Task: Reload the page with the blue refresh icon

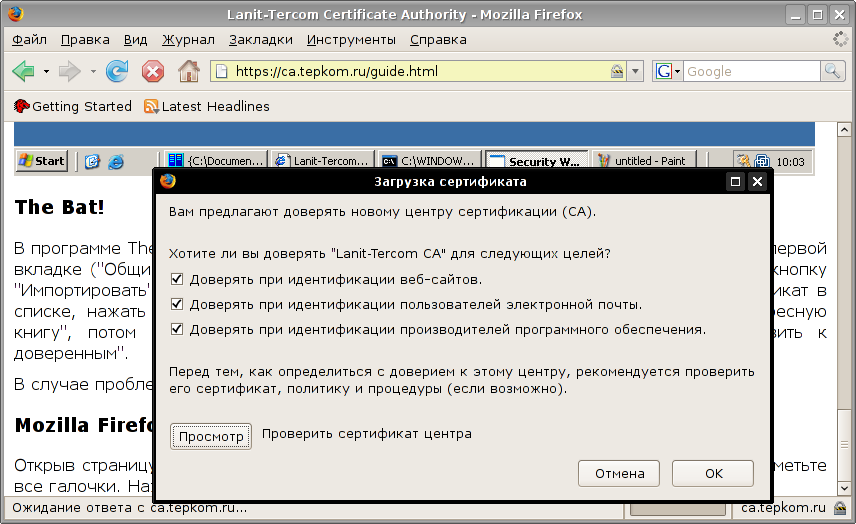Action: point(117,72)
